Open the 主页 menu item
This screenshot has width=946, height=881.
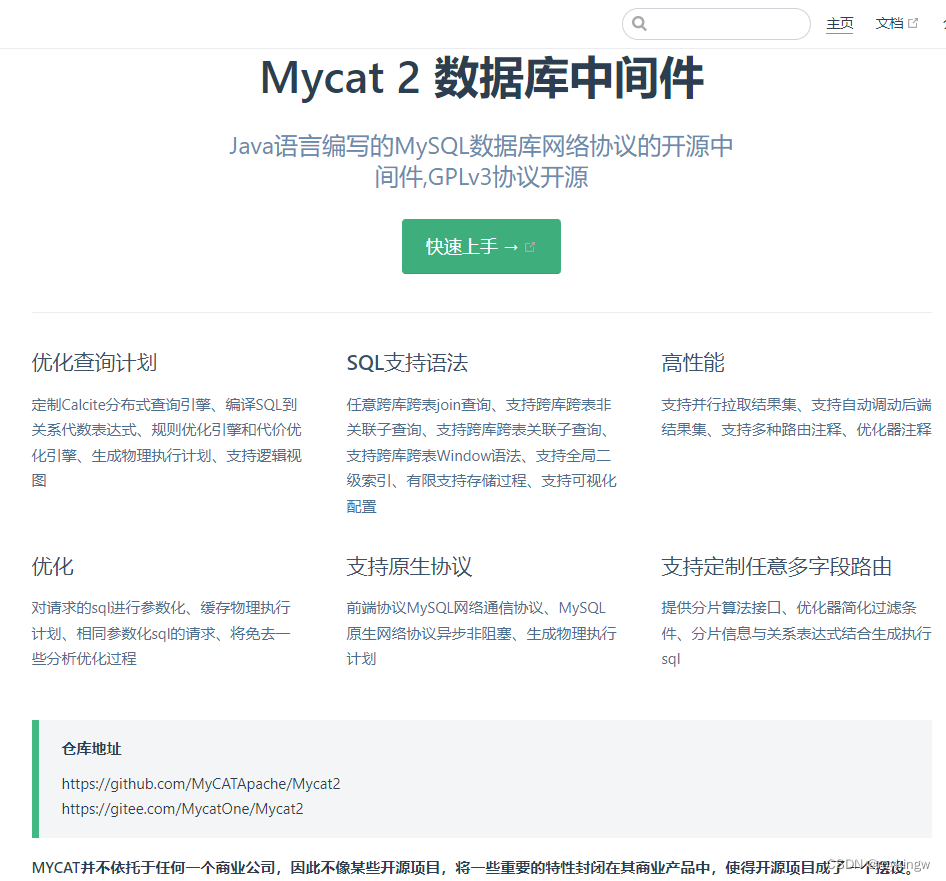click(839, 23)
